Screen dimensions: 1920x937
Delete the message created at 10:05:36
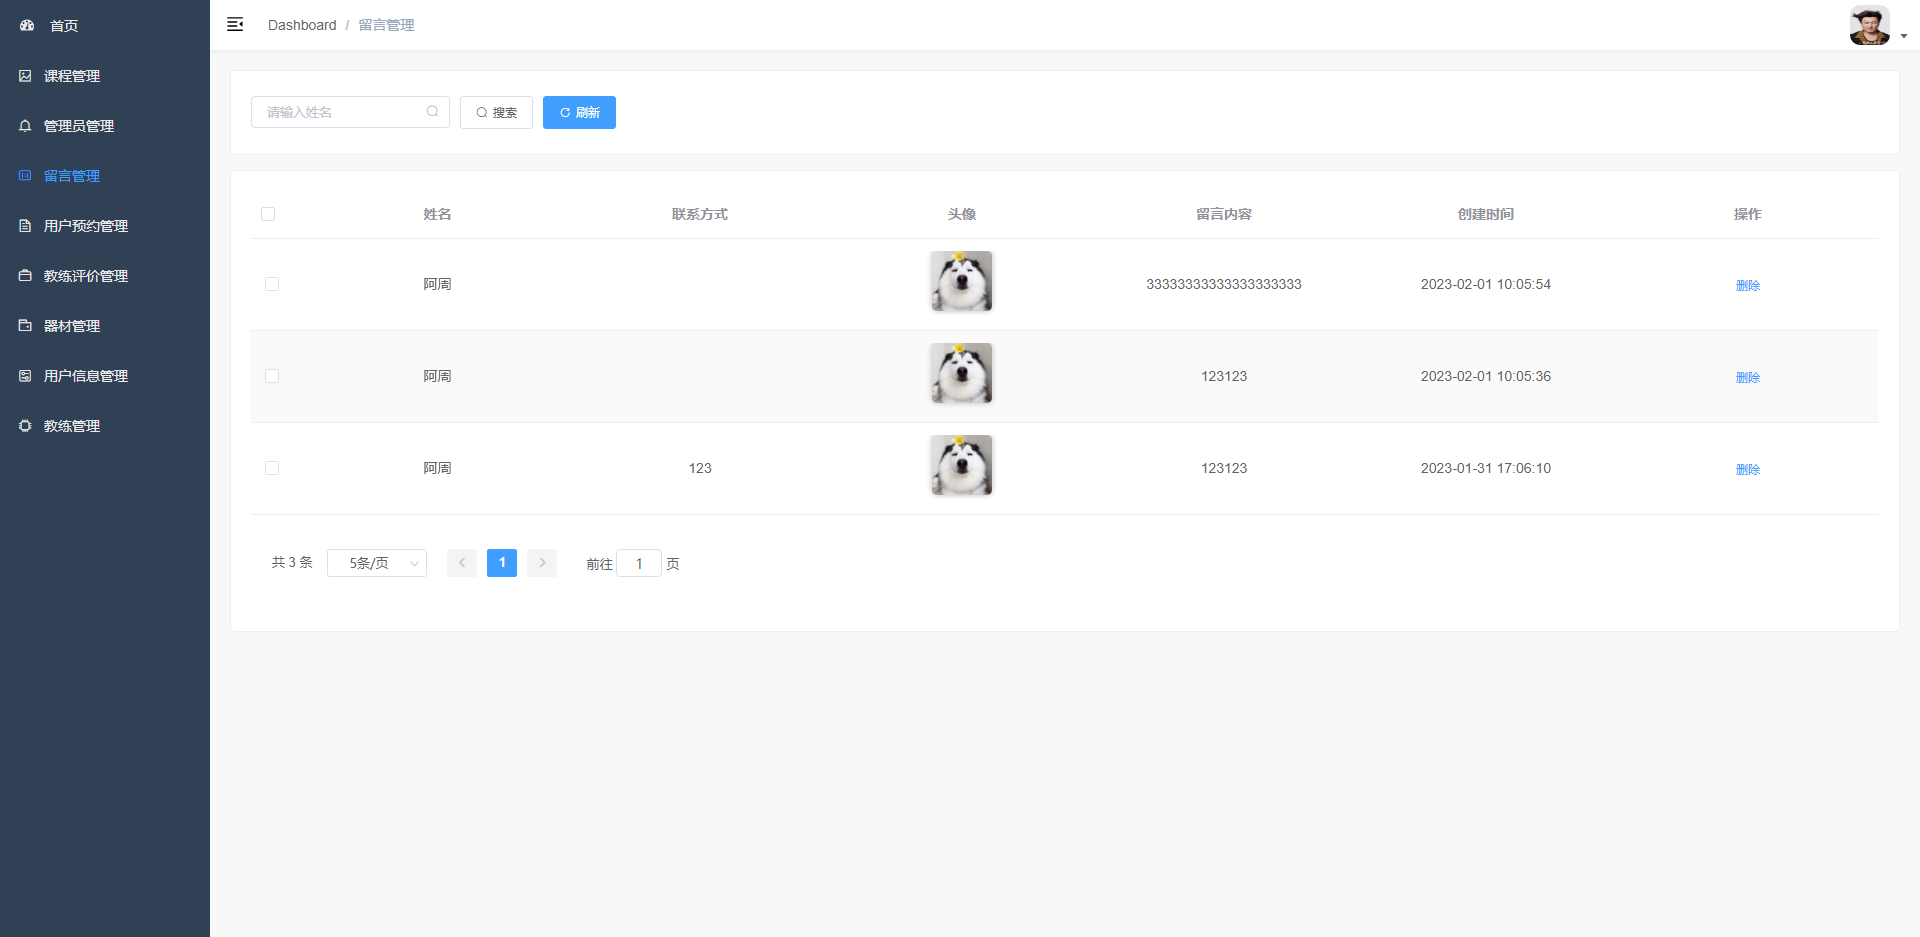(x=1747, y=377)
